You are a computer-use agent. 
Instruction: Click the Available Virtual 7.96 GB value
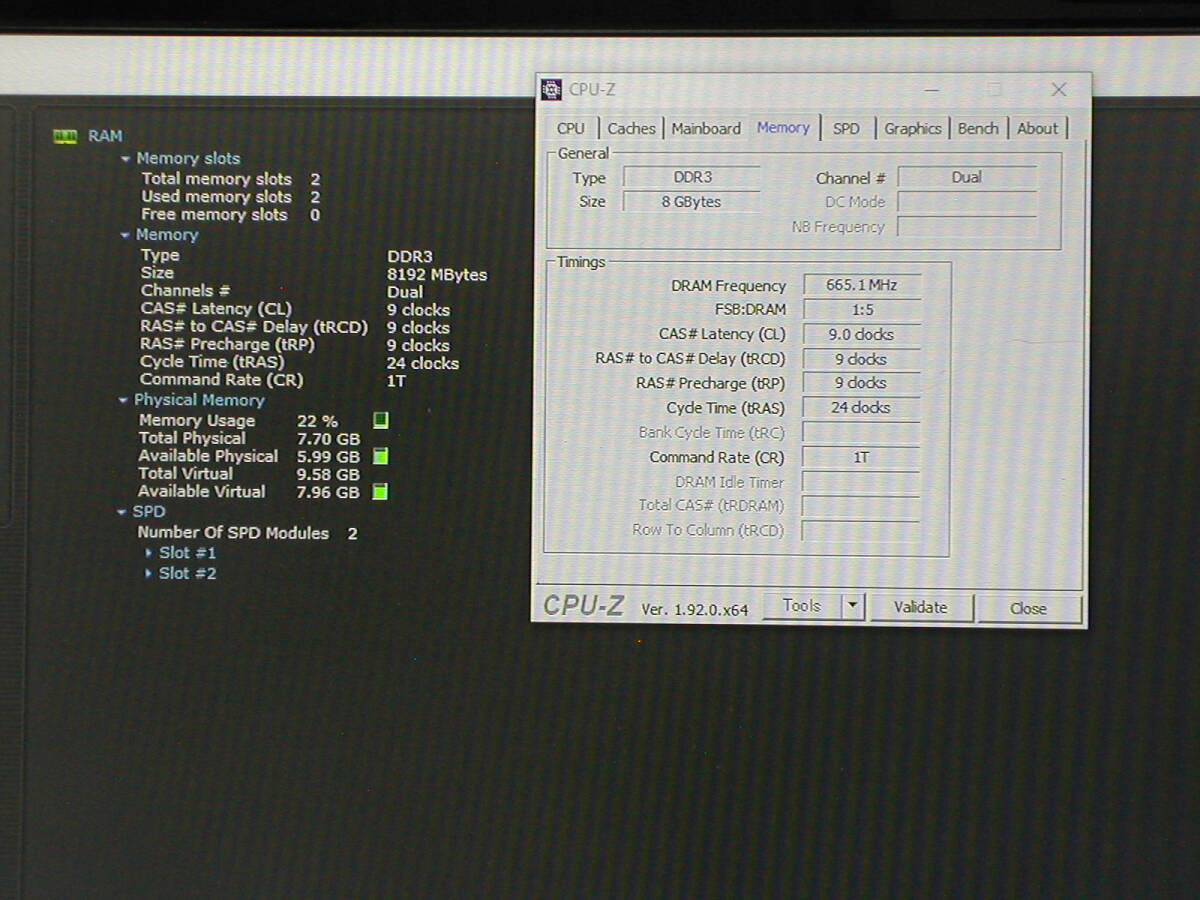(328, 493)
